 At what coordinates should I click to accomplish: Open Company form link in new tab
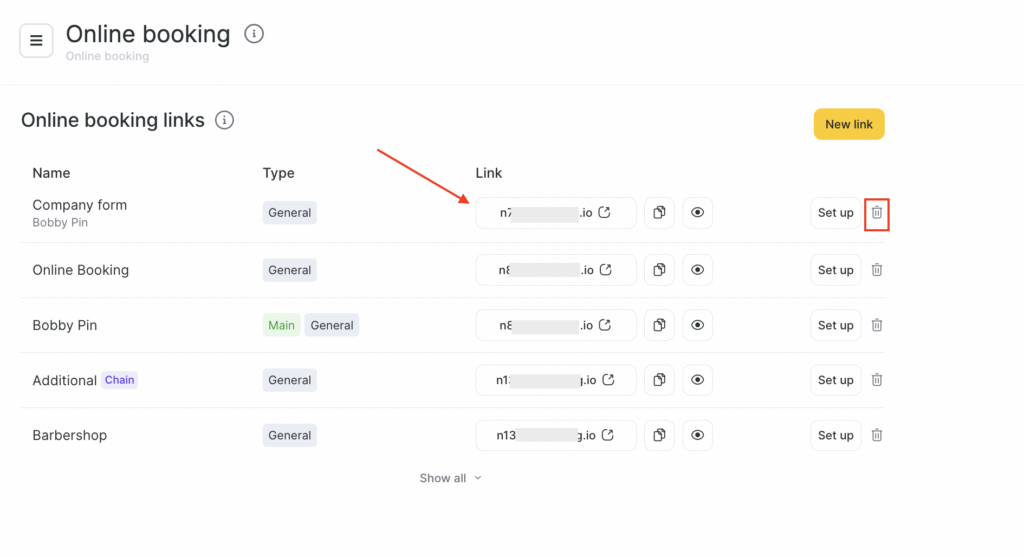605,213
